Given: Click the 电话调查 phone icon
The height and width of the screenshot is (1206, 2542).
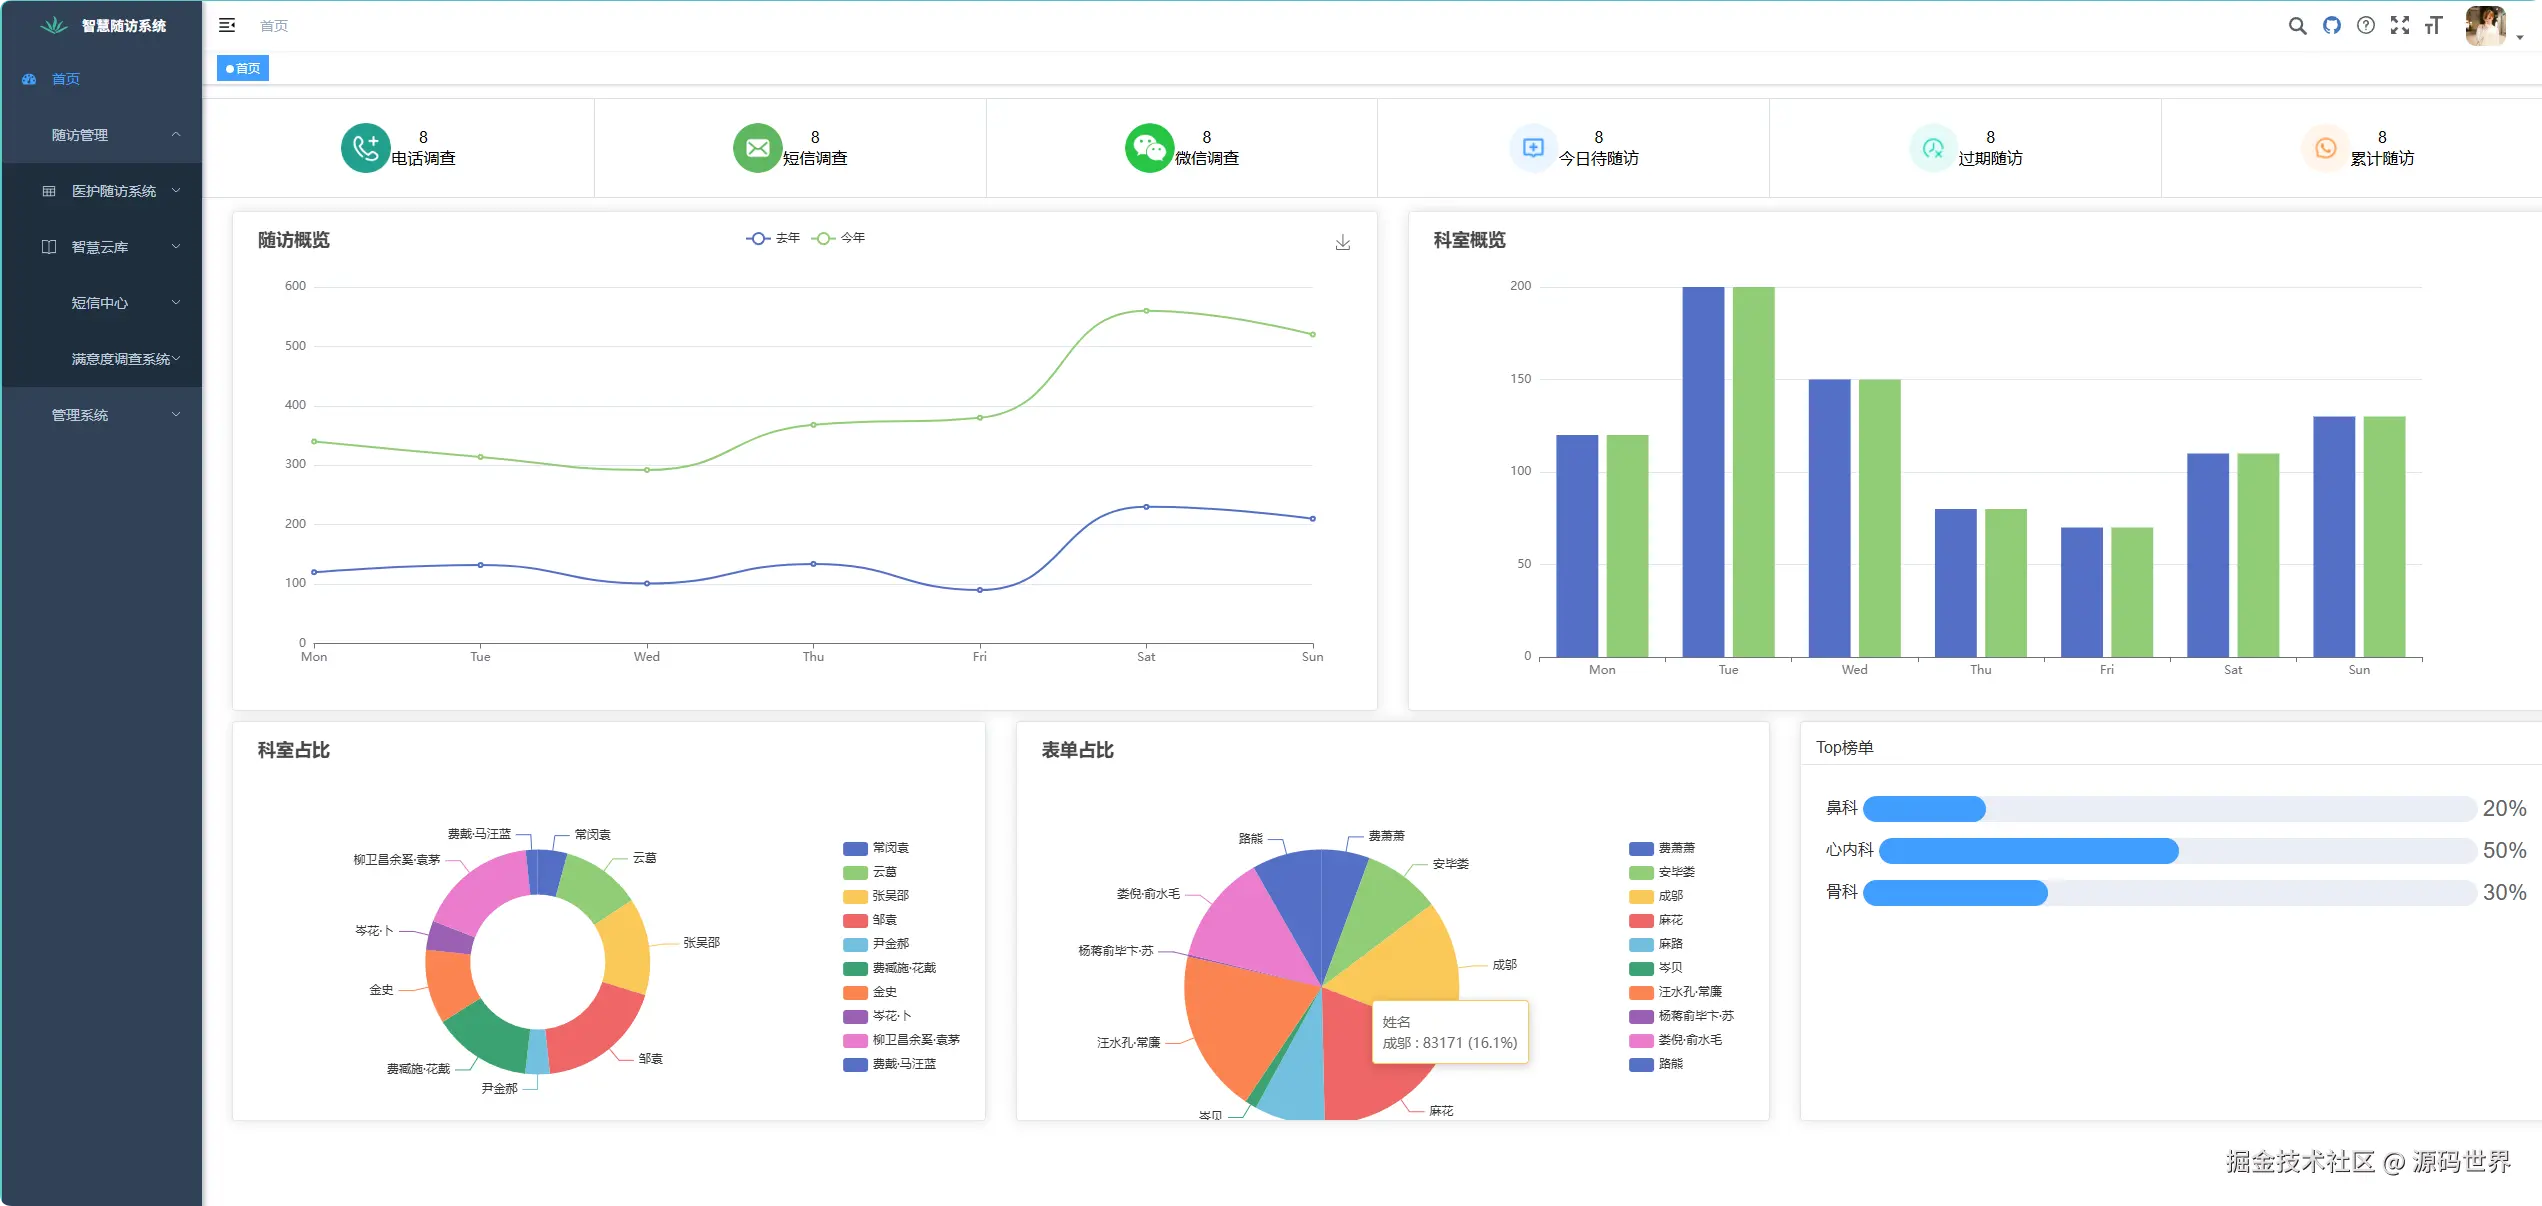Looking at the screenshot, I should [365, 148].
